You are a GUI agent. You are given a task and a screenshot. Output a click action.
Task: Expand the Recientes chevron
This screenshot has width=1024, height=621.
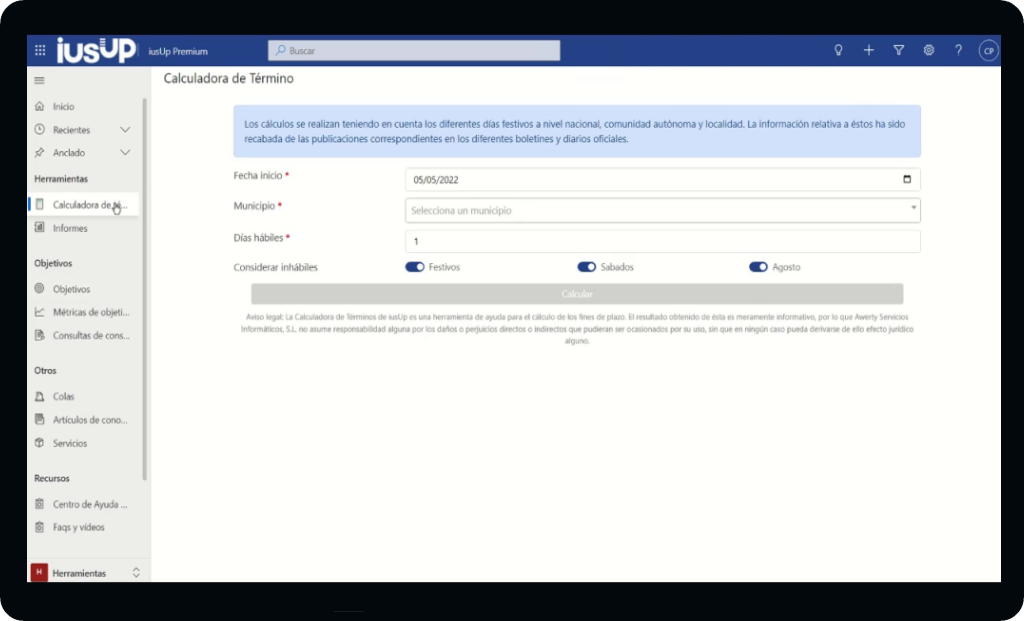(x=125, y=130)
